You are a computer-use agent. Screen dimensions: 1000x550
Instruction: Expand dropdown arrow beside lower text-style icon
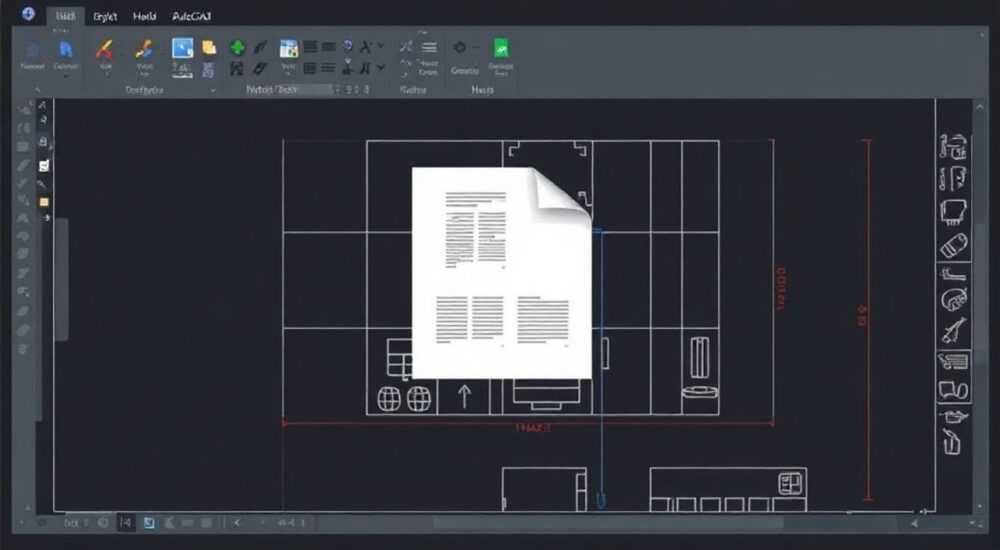381,67
